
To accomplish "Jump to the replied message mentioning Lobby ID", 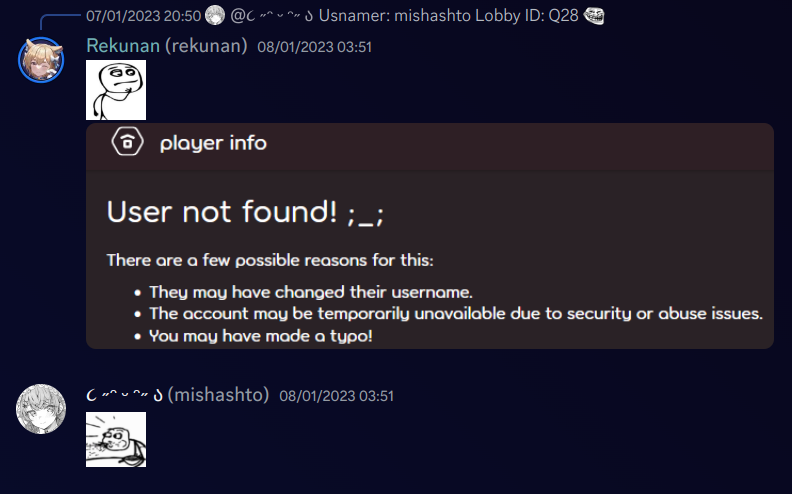I will [x=450, y=15].
